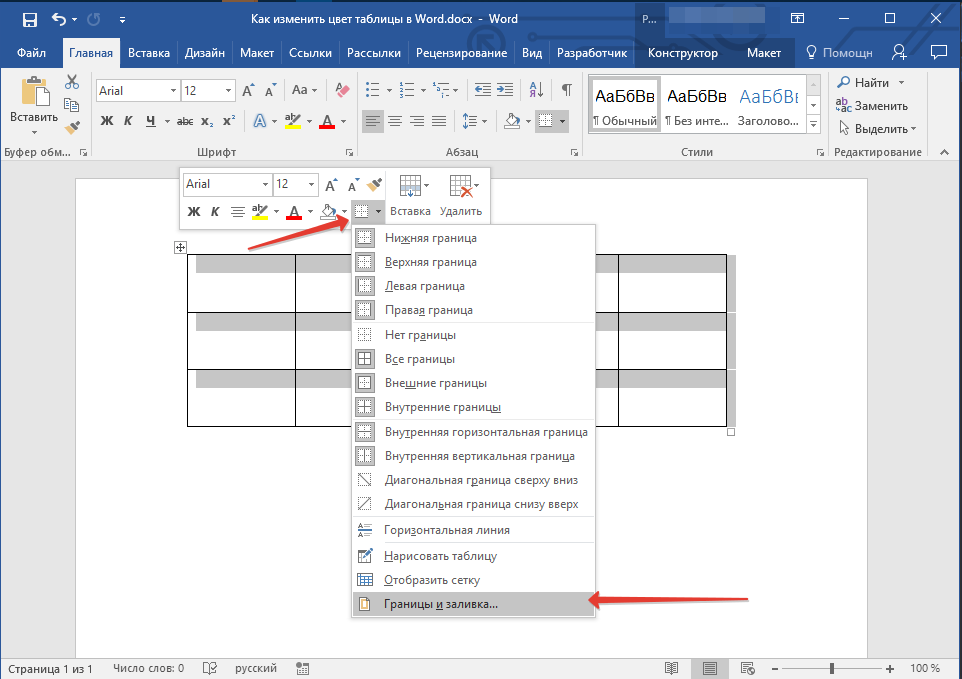Image resolution: width=962 pixels, height=679 pixels.
Task: Save document using the floppy disk icon
Action: pyautogui.click(x=29, y=19)
